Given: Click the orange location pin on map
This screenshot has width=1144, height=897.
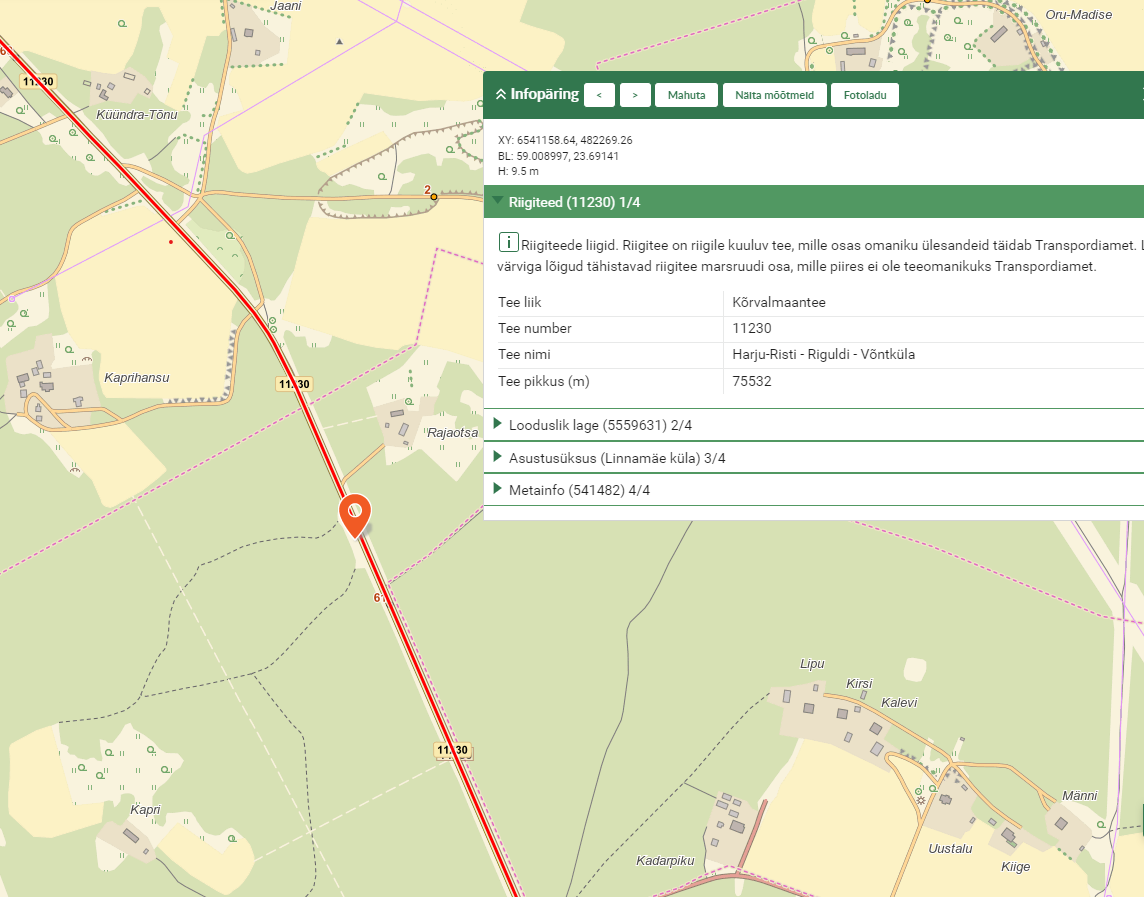Looking at the screenshot, I should coord(355,513).
